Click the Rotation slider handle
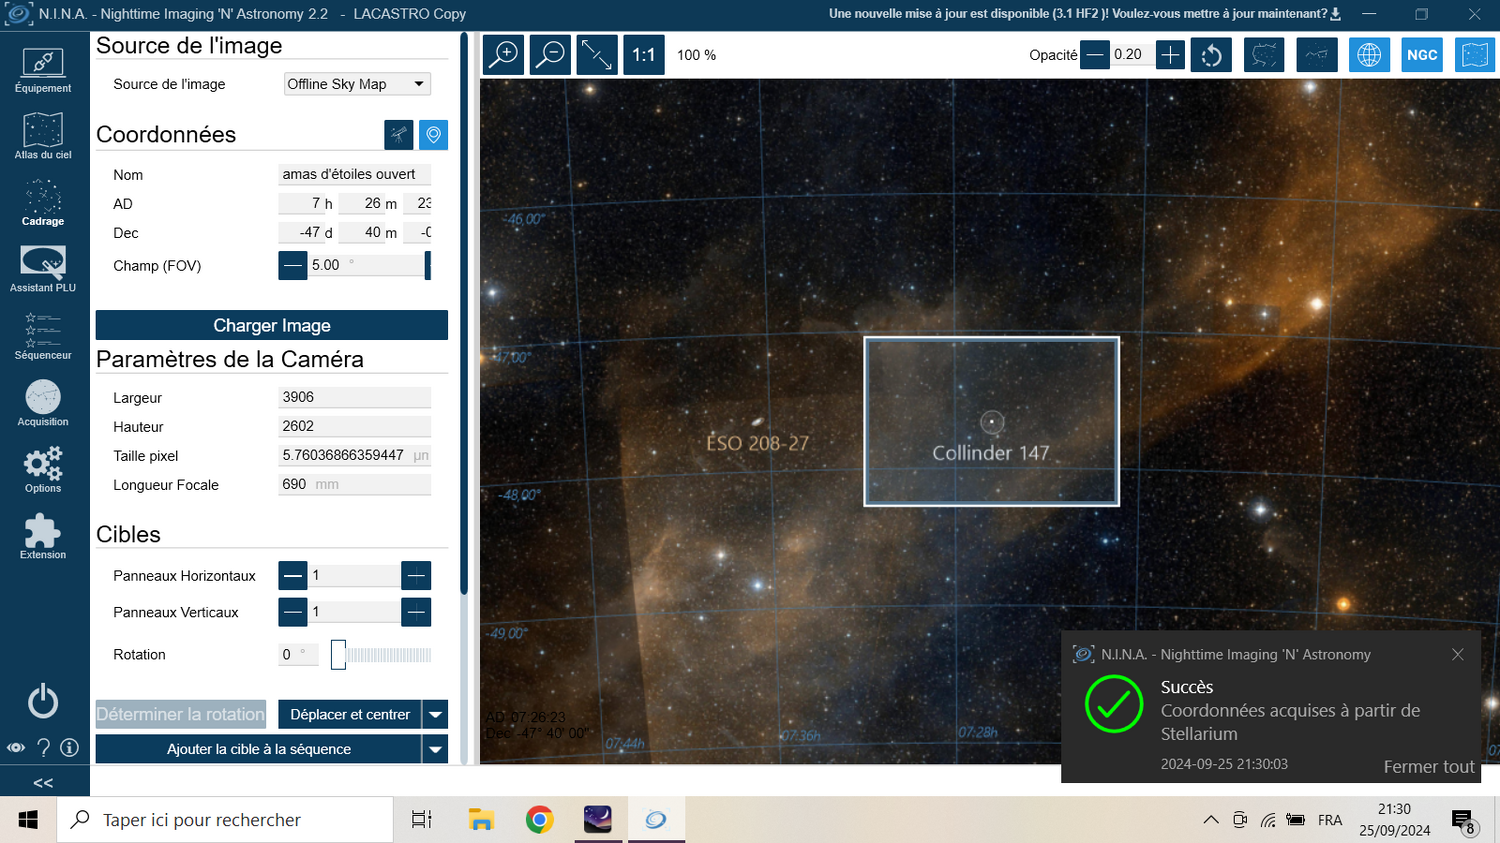Viewport: 1500px width, 843px height. click(x=338, y=655)
